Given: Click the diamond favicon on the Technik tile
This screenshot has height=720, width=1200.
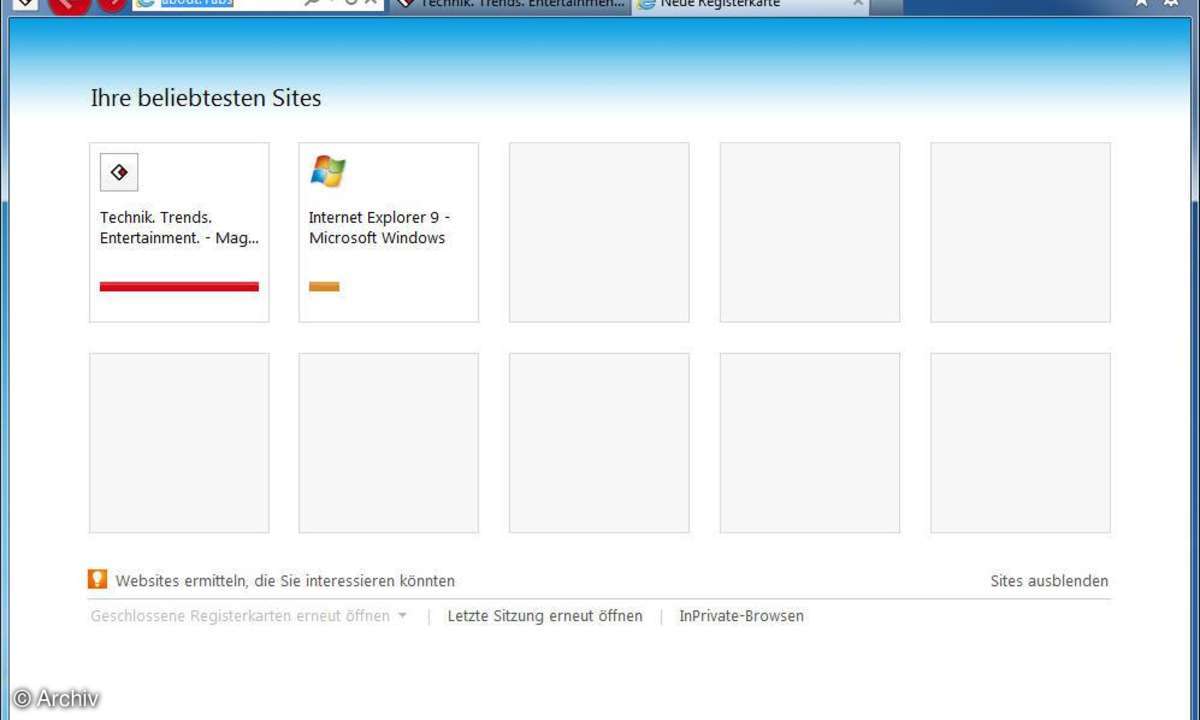Looking at the screenshot, I should (x=119, y=172).
